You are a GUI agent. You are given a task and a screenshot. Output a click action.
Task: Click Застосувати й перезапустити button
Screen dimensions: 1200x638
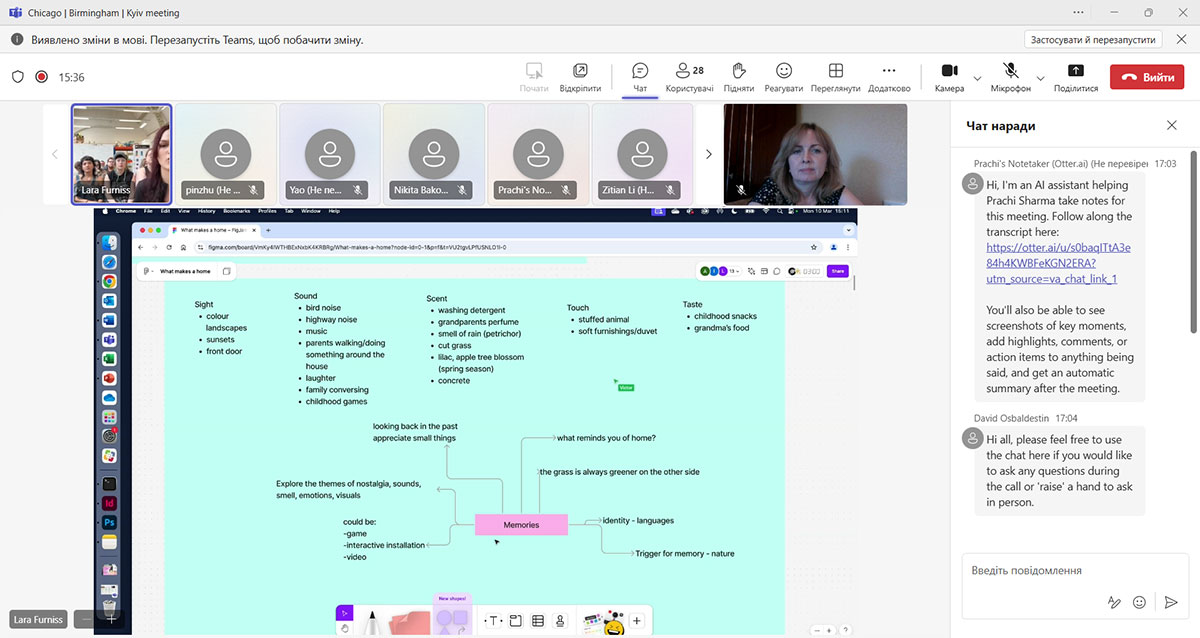point(1093,40)
